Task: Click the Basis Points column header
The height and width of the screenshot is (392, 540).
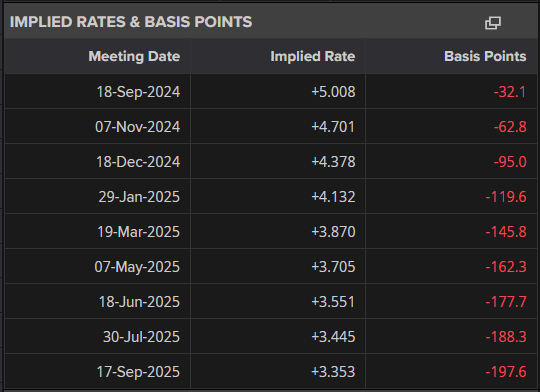Action: point(485,56)
